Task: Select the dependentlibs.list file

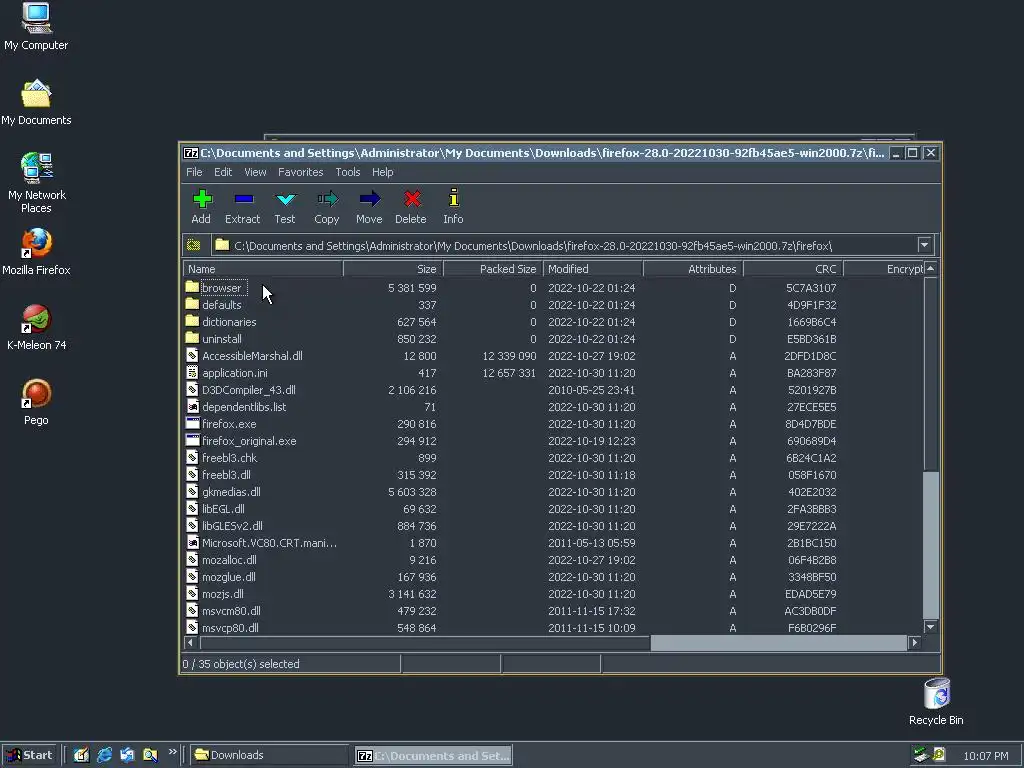Action: point(244,407)
